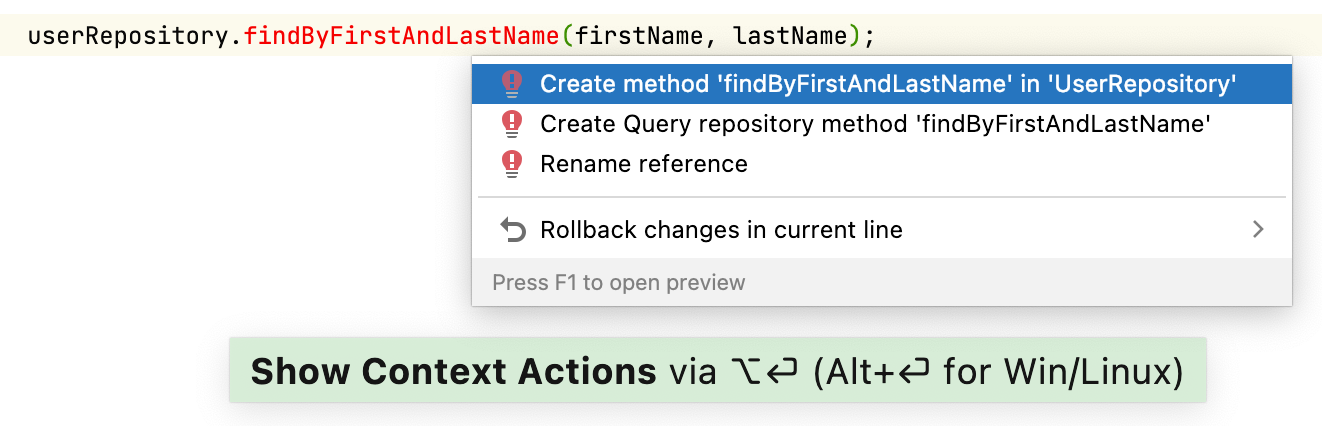The width and height of the screenshot is (1322, 426).
Task: Place cursor on the firstName argument
Action: coord(642,37)
